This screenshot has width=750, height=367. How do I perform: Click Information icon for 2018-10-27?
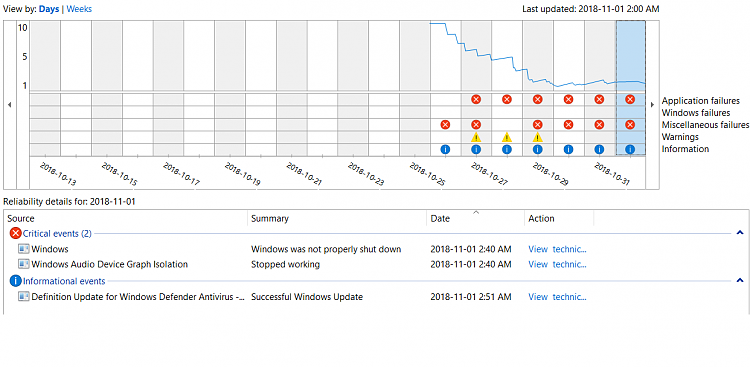(x=475, y=149)
